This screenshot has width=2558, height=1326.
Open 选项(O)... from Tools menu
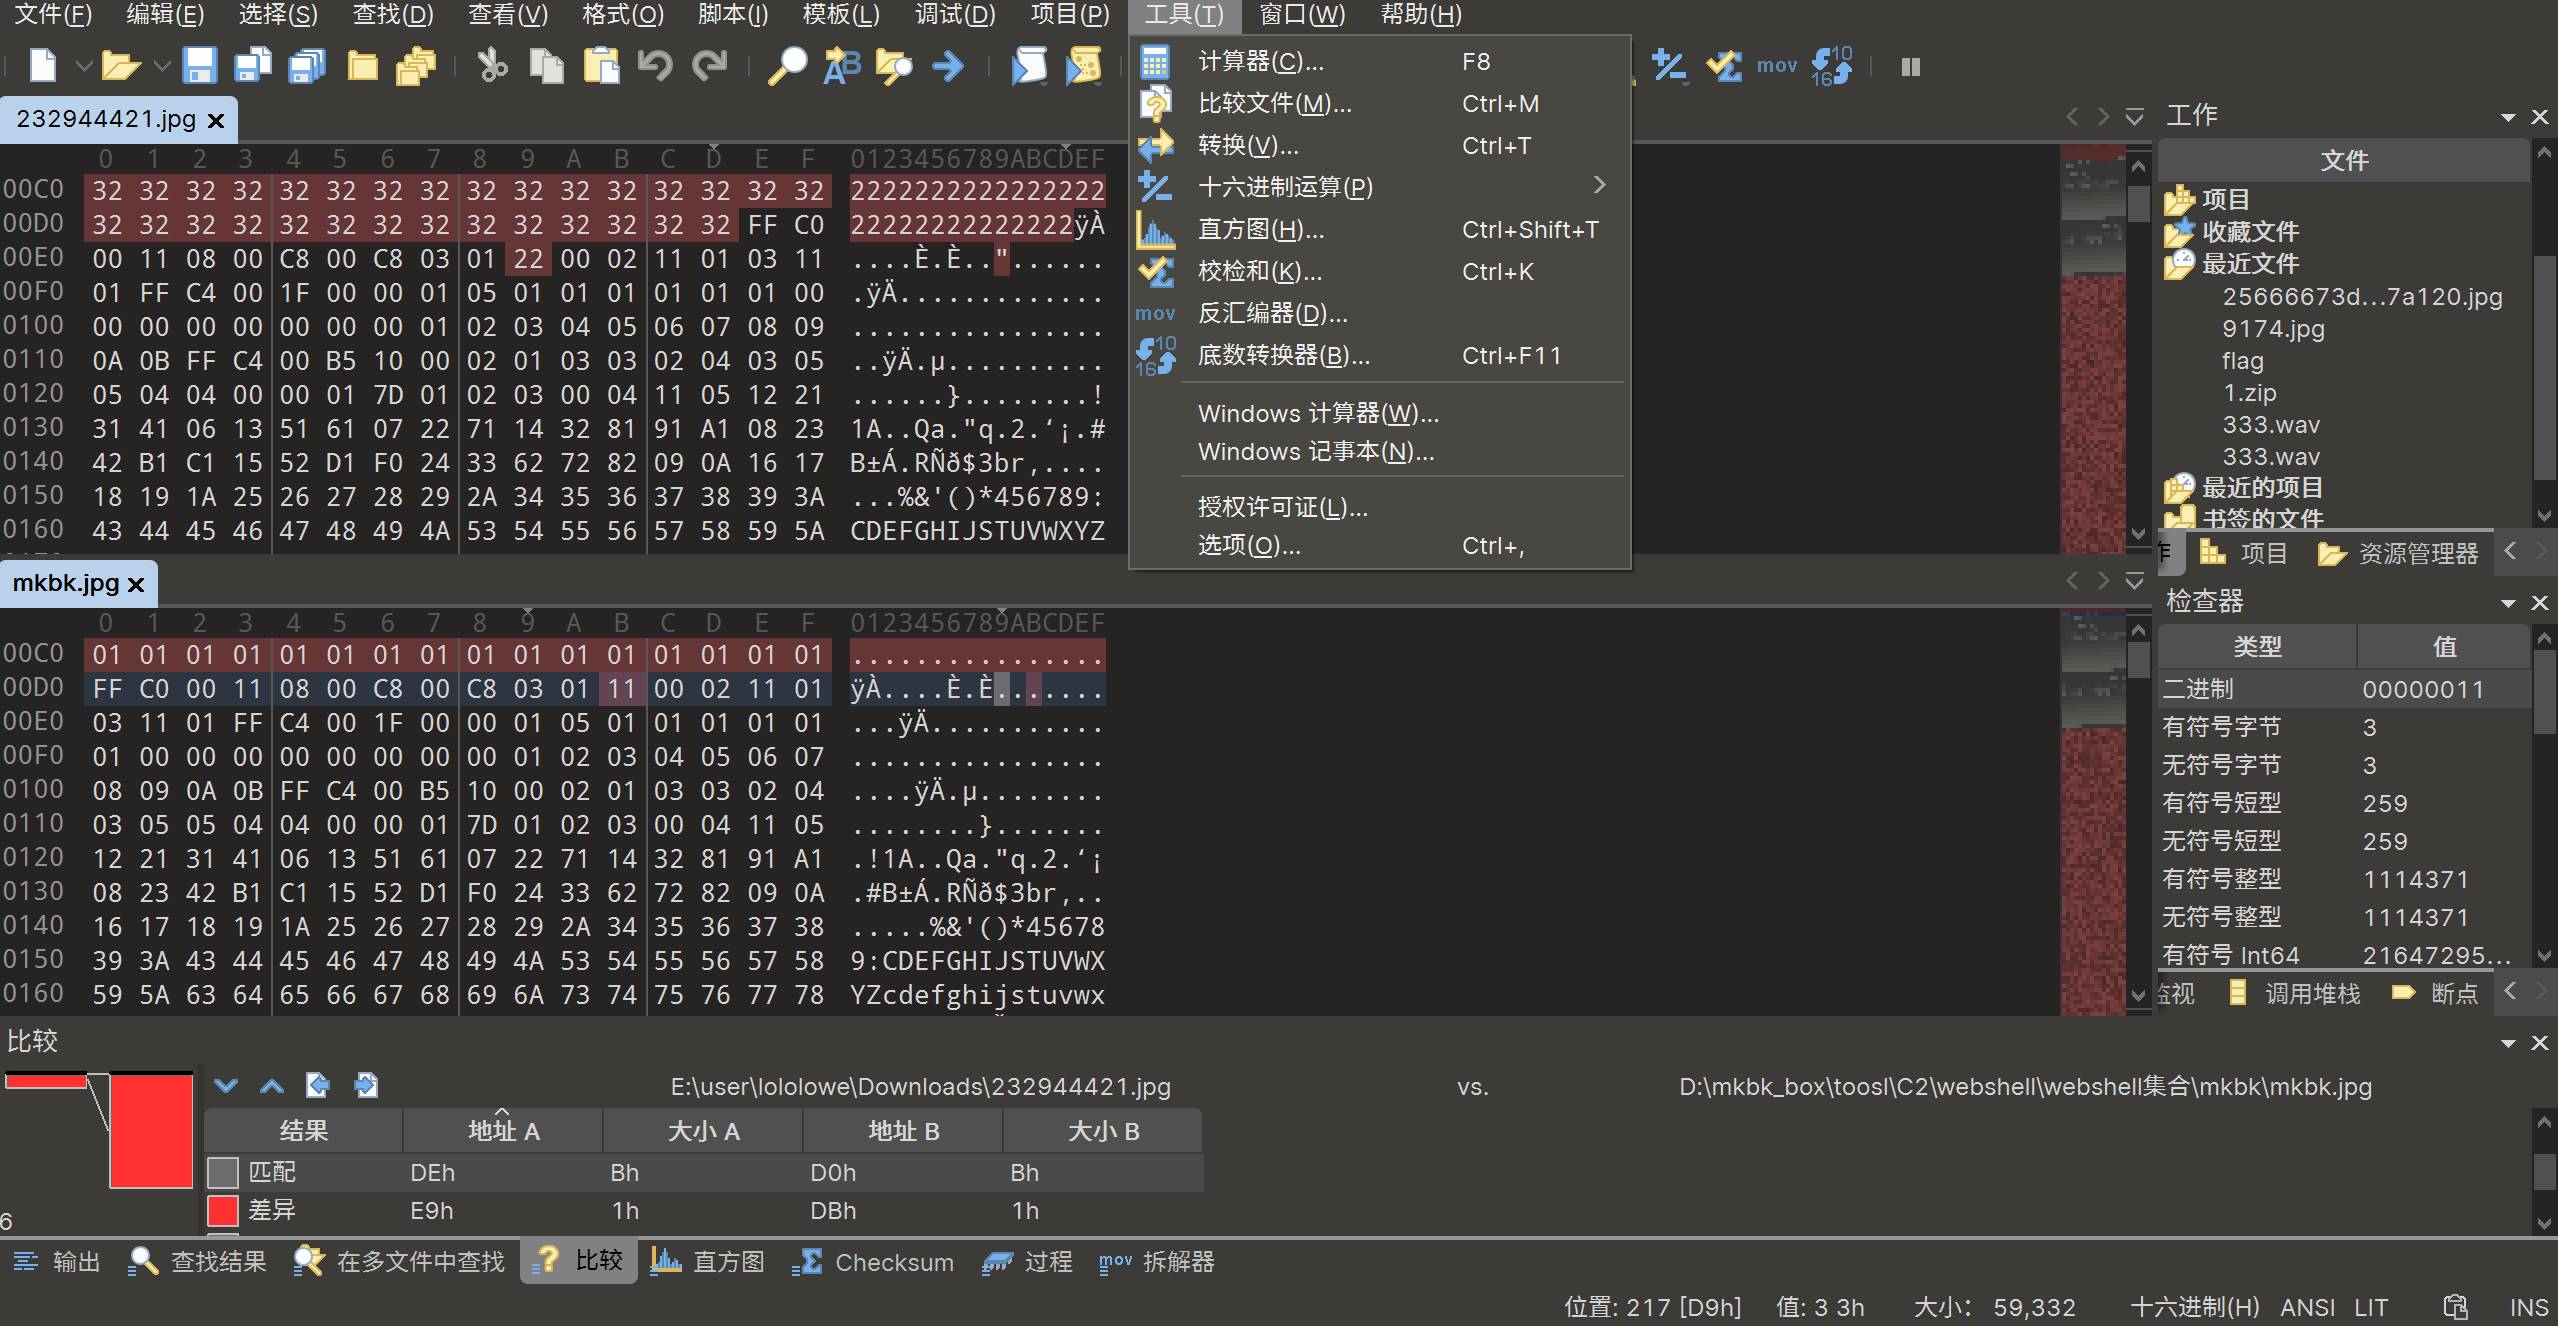click(1380, 545)
